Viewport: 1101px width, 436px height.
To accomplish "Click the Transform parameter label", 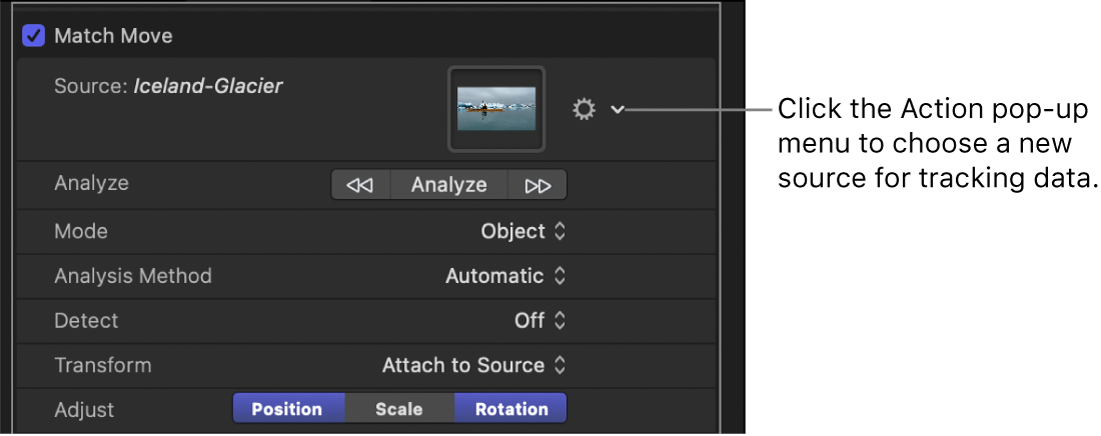I will point(103,366).
